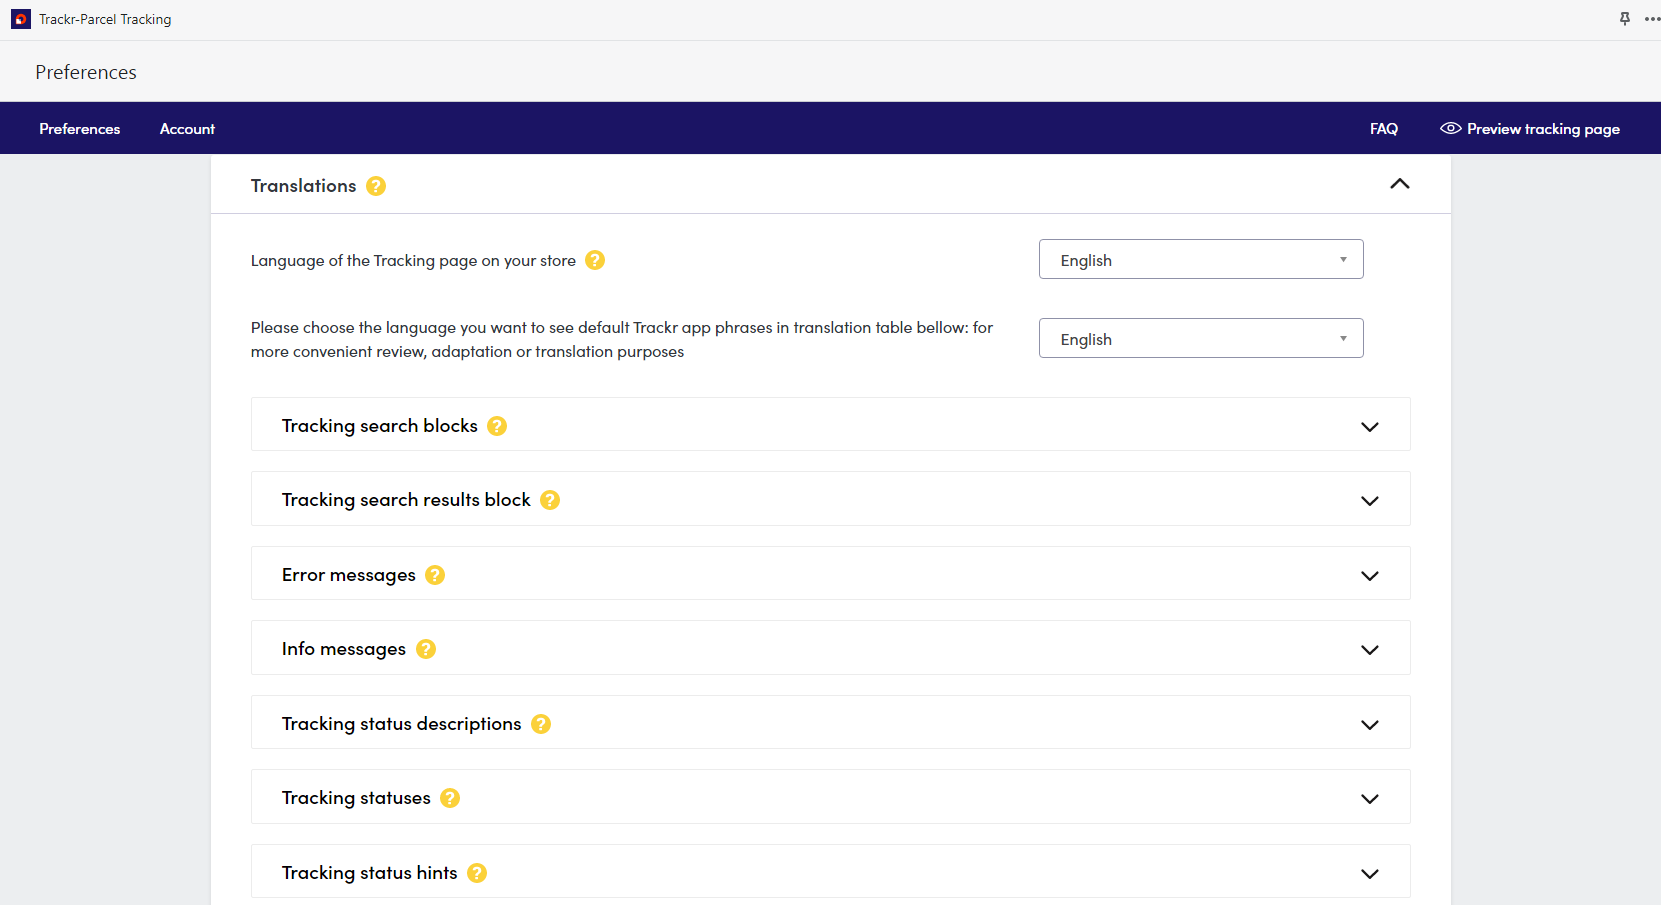The image size is (1661, 905).
Task: Click the Trackr-Parcel Tracking app title
Action: [x=105, y=19]
